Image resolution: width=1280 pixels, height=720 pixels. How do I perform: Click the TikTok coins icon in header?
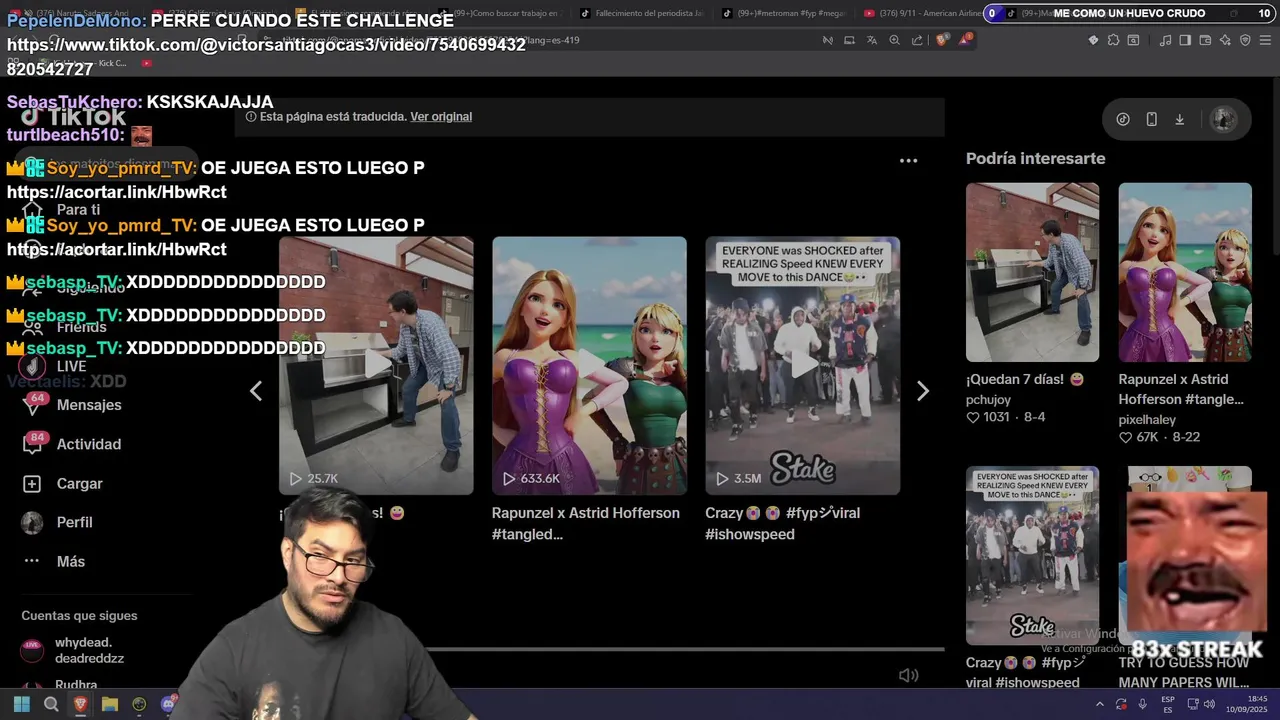[1123, 119]
